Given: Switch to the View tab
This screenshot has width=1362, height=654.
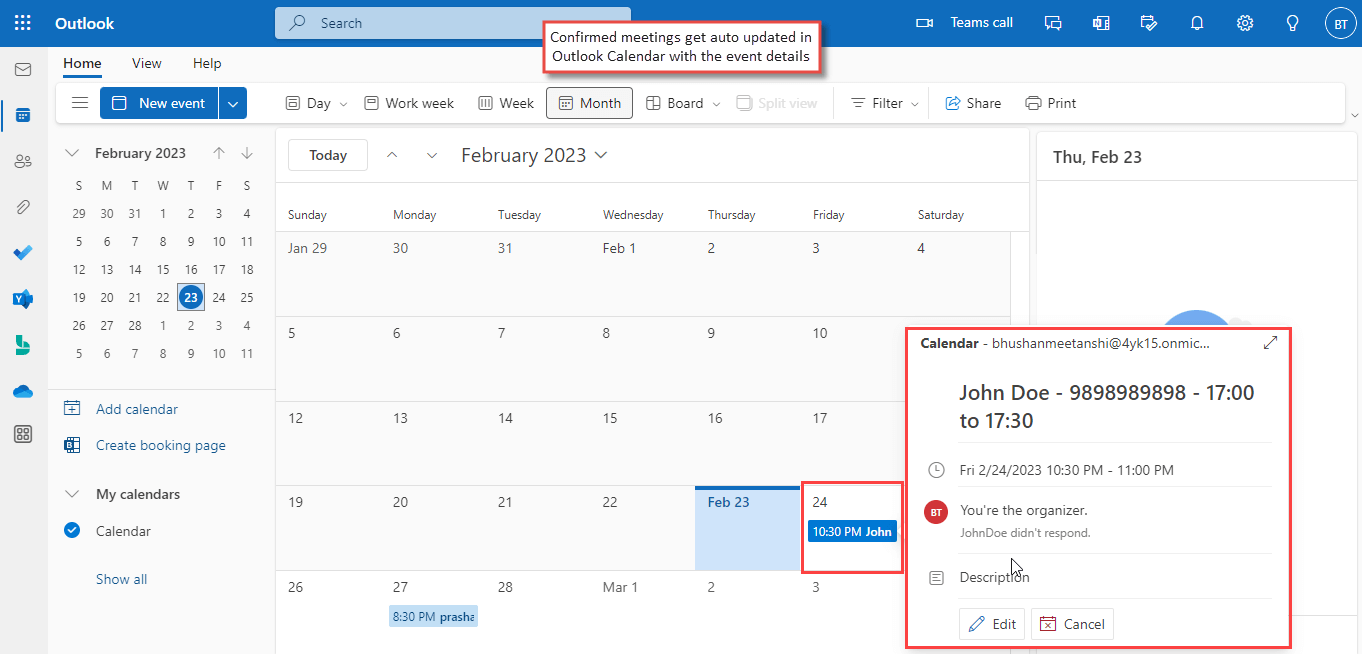Looking at the screenshot, I should tap(147, 63).
